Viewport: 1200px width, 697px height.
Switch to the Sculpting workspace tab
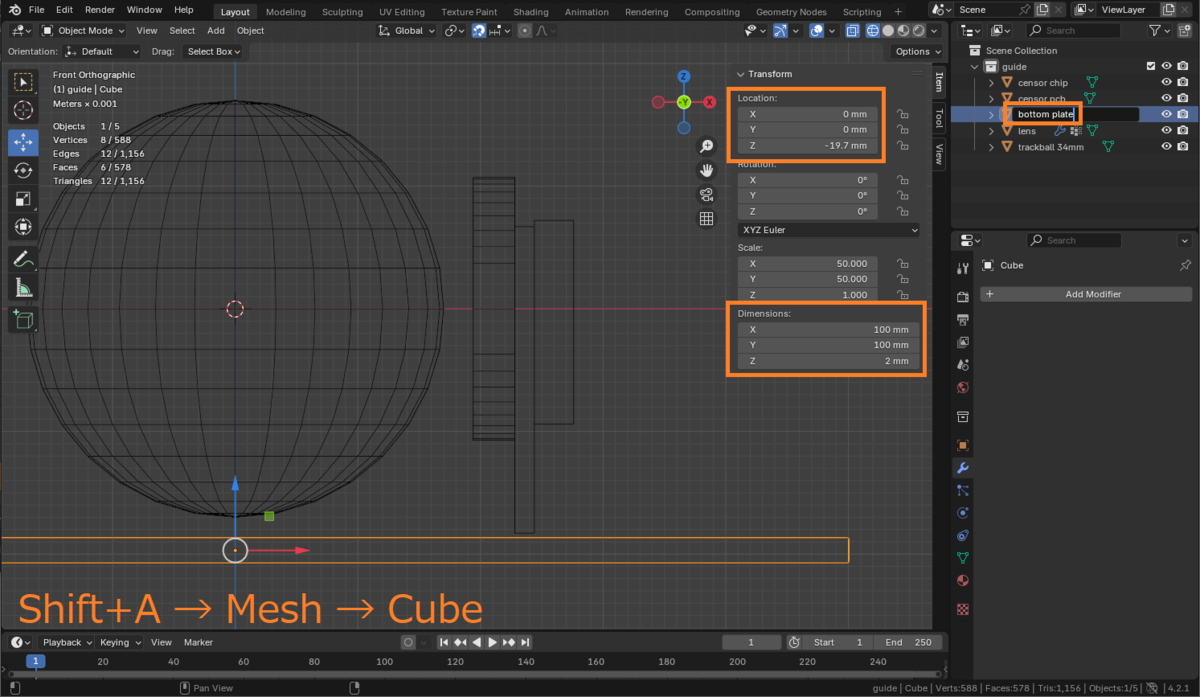342,12
